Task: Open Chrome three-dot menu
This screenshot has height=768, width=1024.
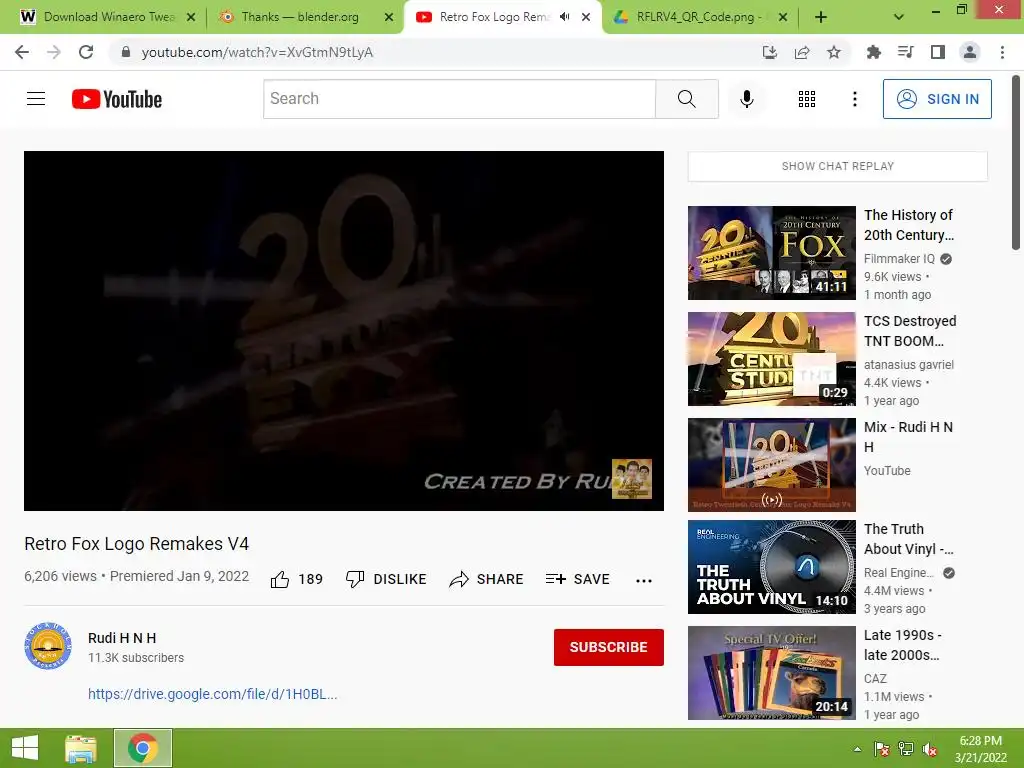Action: (x=1002, y=52)
